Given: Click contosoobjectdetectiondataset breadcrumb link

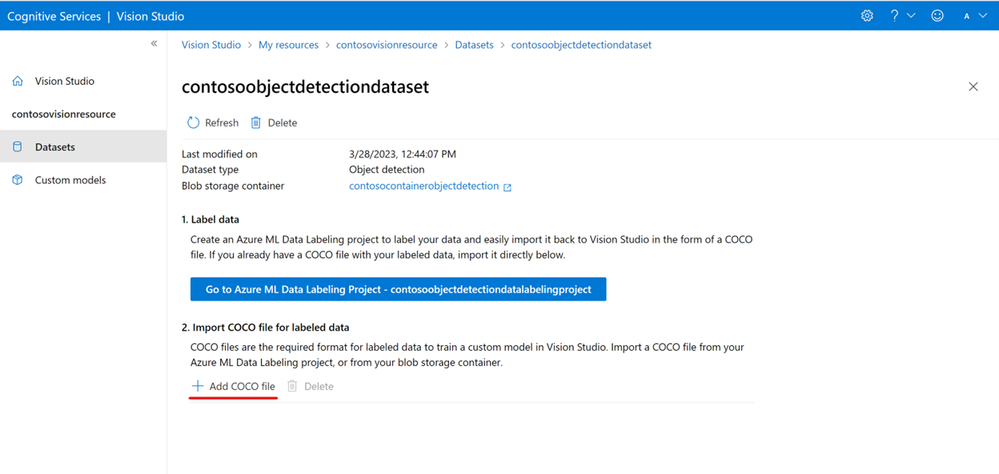Looking at the screenshot, I should click(581, 45).
